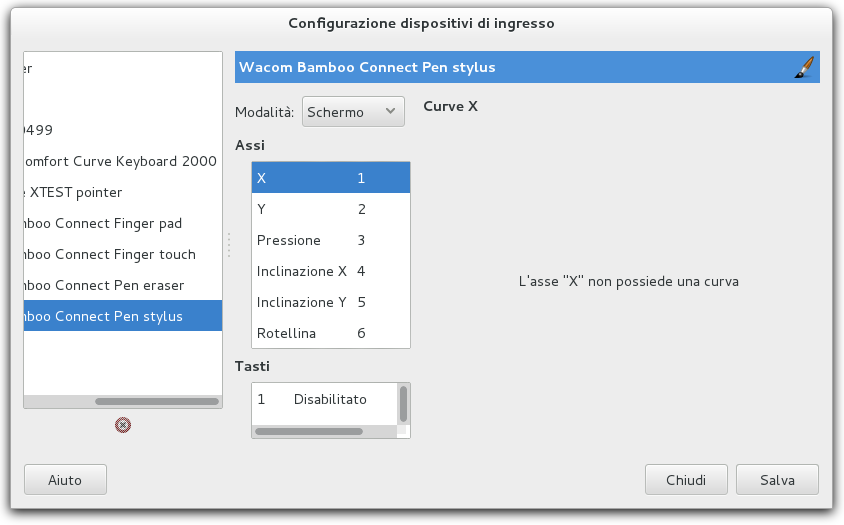Select the Inclinazione X axis row
844x525 pixels.
pyautogui.click(x=331, y=271)
